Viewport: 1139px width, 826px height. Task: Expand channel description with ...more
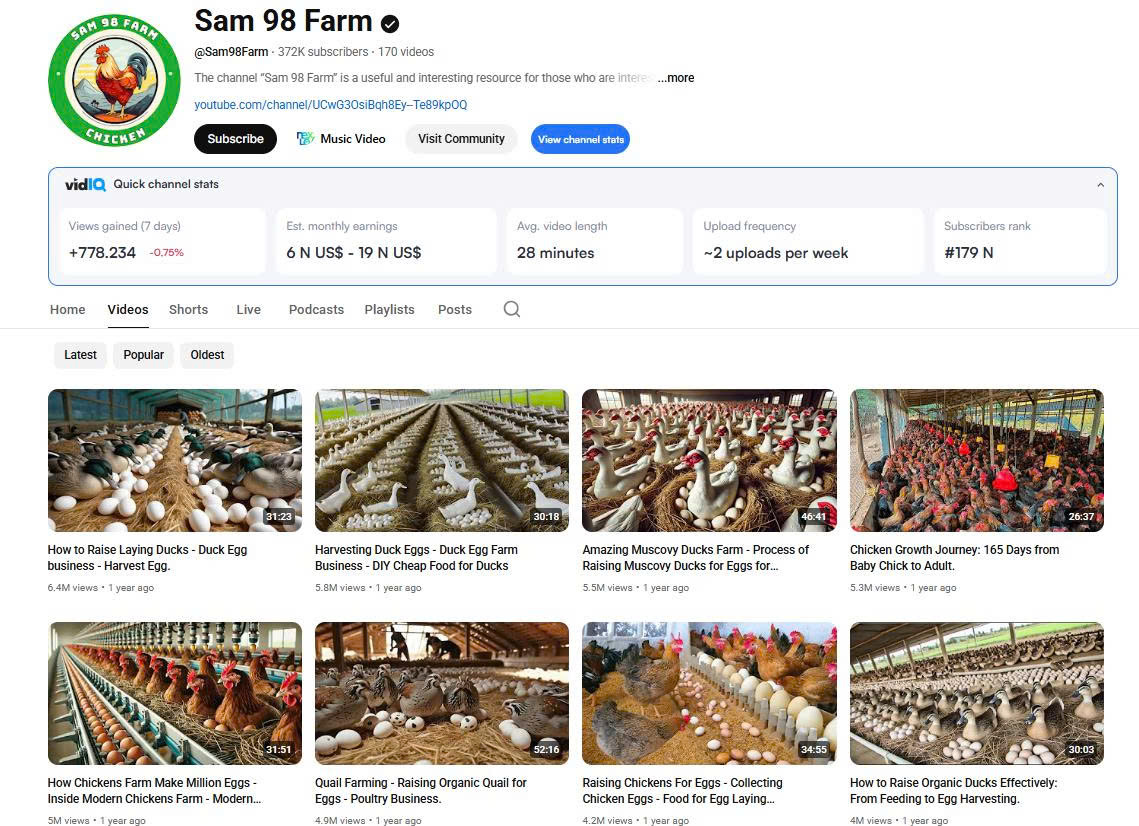click(676, 78)
